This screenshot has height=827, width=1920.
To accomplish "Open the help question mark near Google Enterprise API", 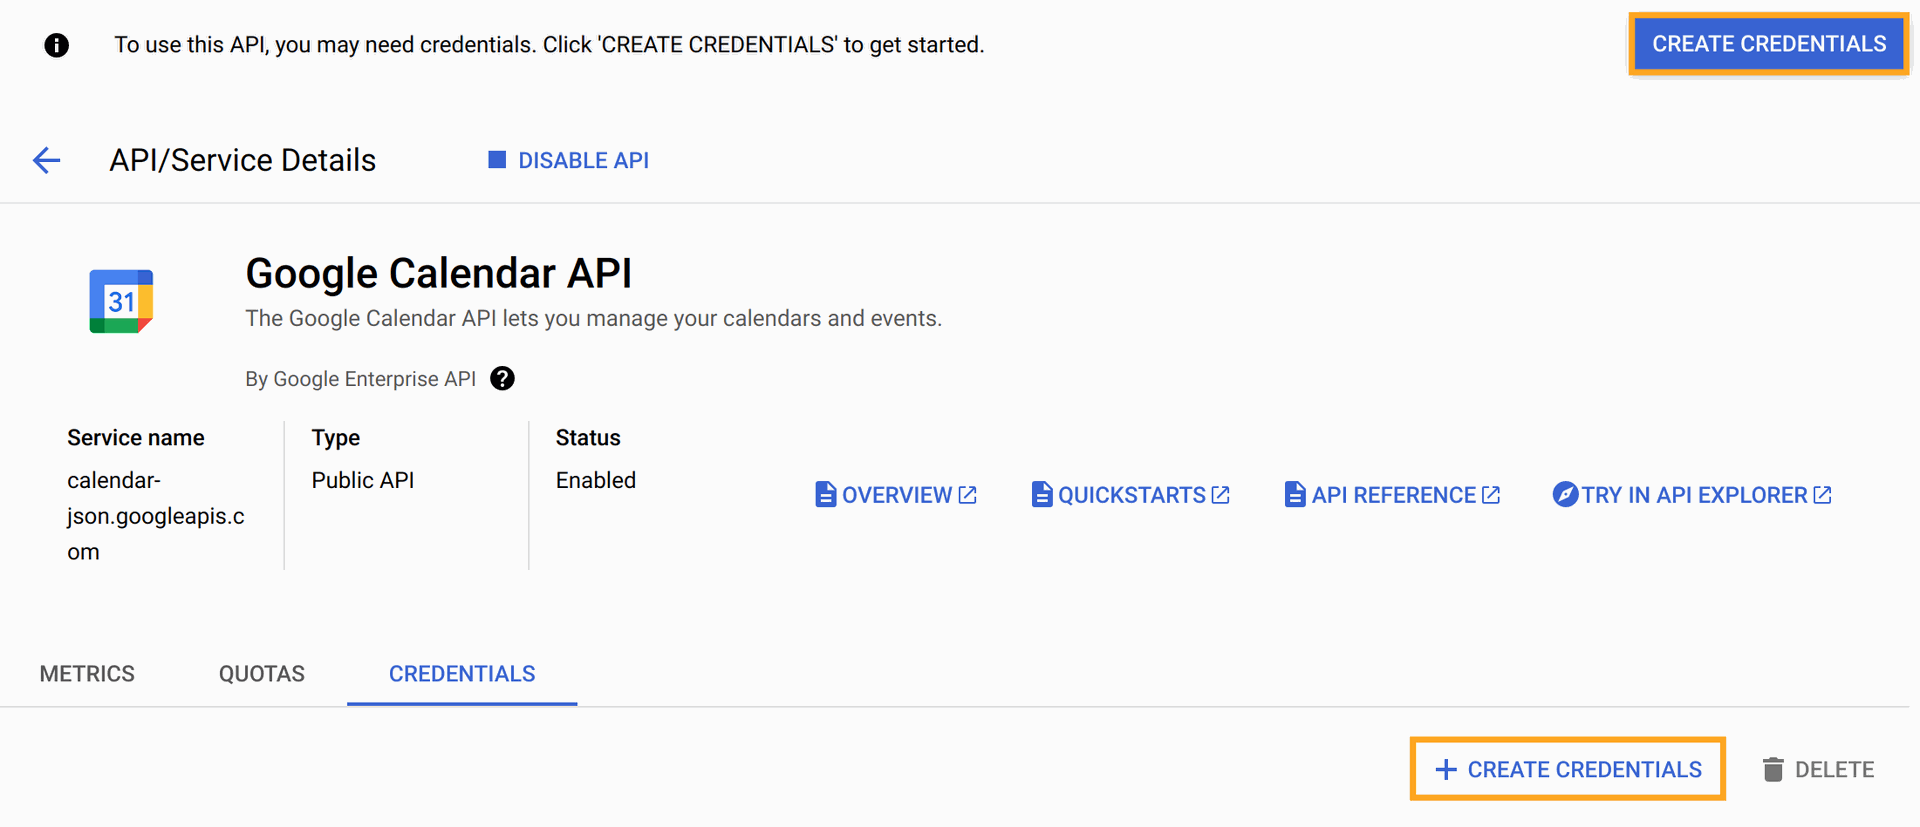I will tap(502, 379).
